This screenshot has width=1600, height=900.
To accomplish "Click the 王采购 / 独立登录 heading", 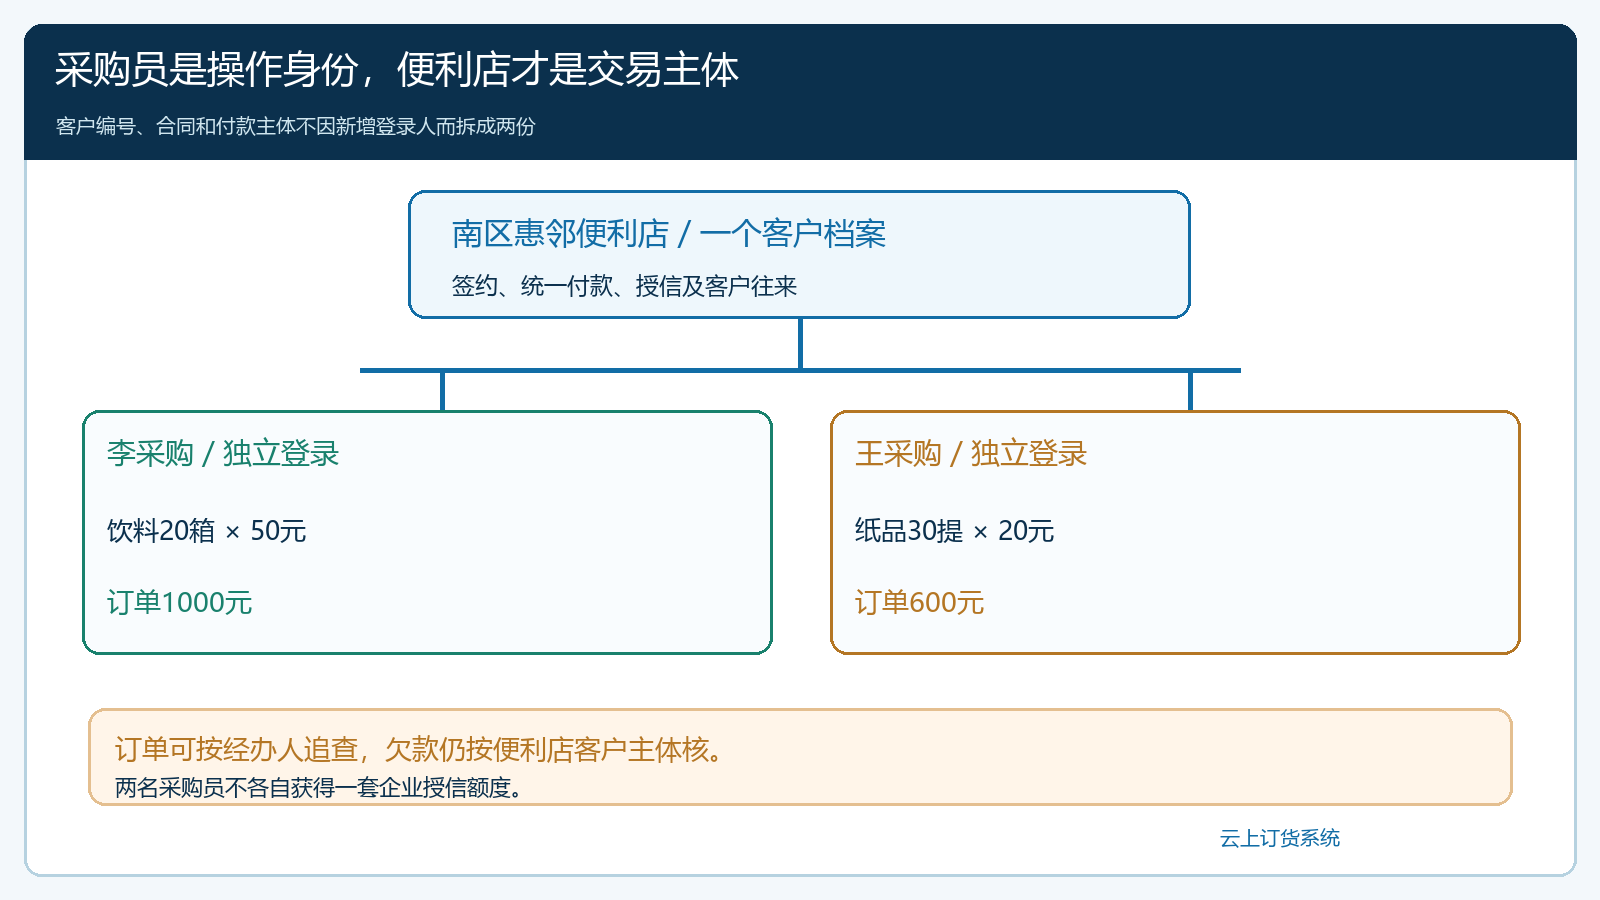I will [x=971, y=453].
